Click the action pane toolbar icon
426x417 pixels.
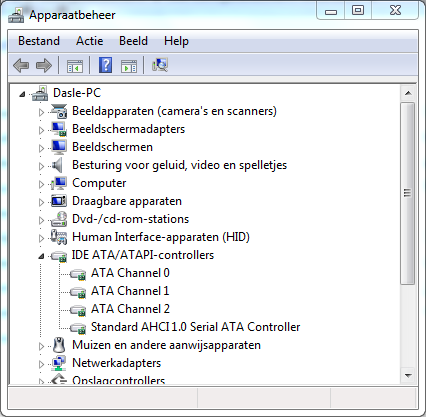[x=129, y=66]
